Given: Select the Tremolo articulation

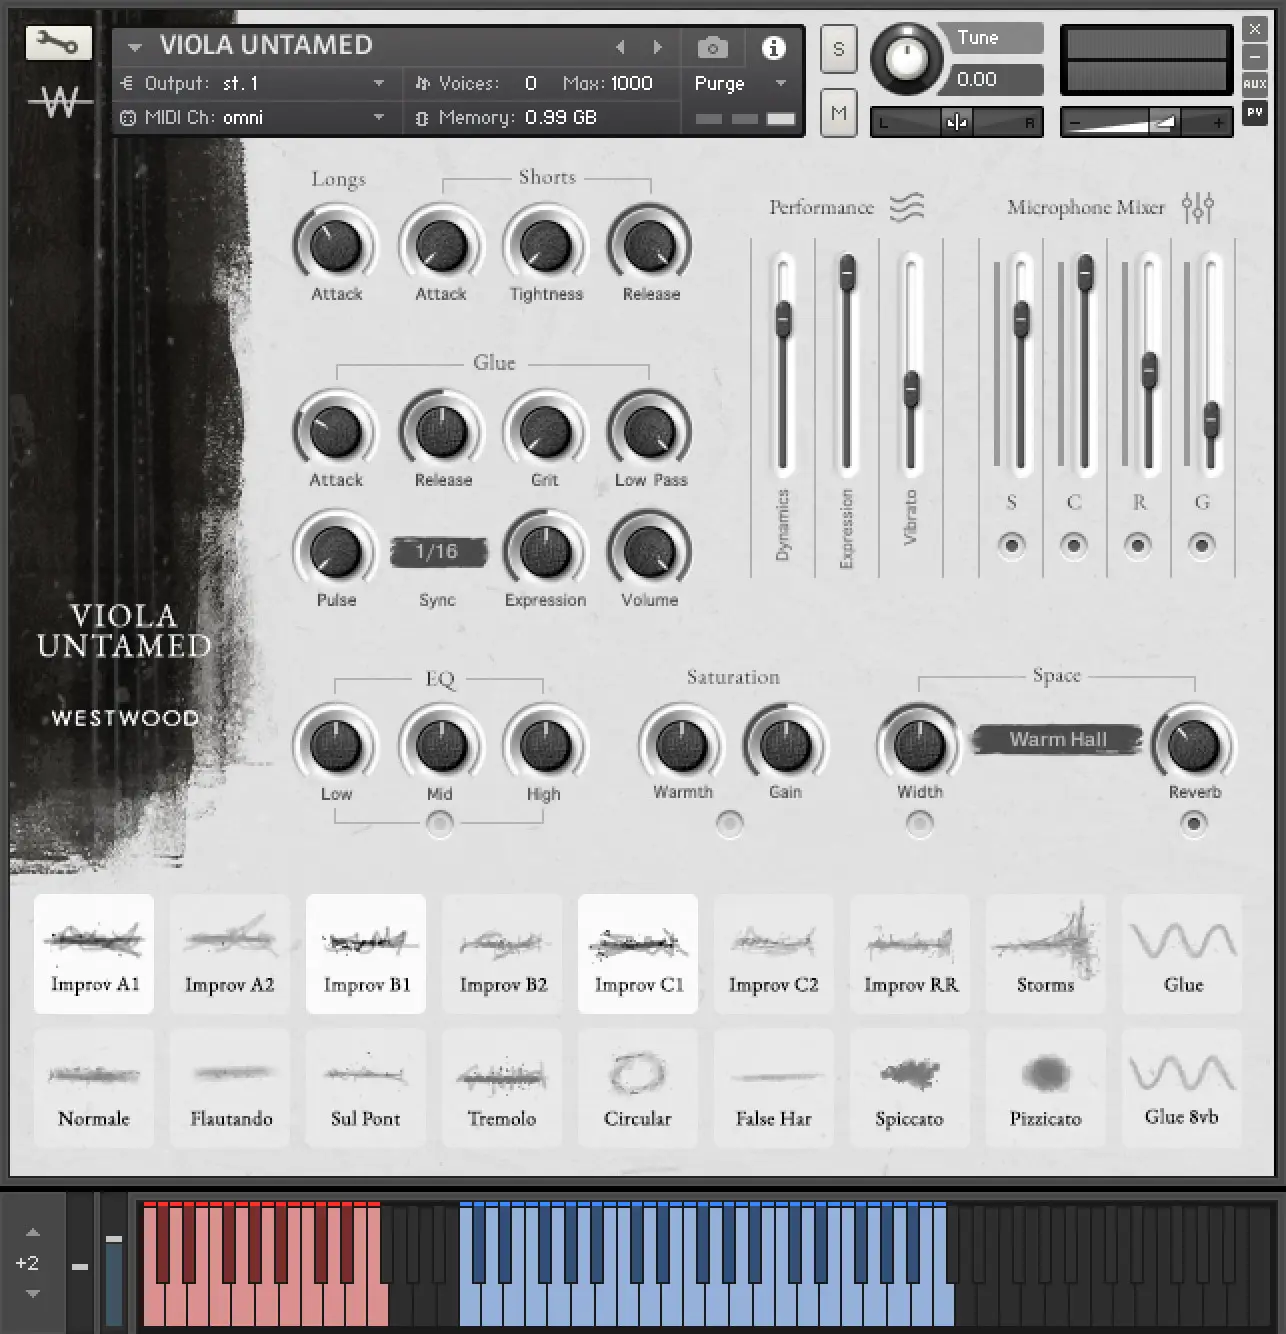Looking at the screenshot, I should [x=502, y=1088].
